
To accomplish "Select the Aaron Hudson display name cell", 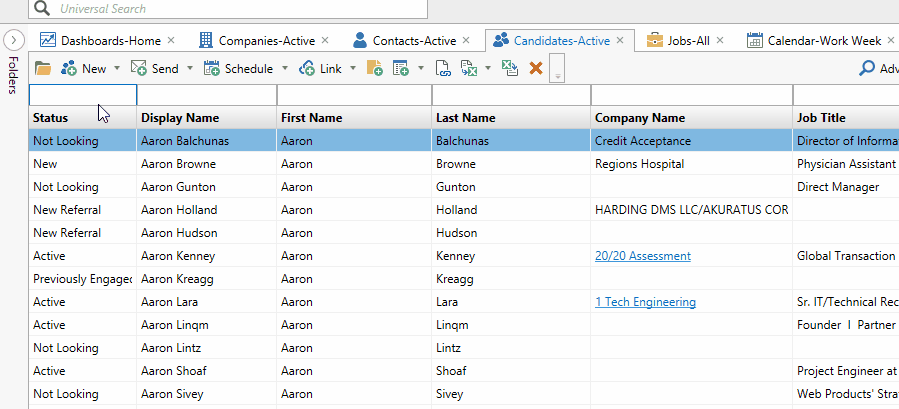I will [207, 232].
